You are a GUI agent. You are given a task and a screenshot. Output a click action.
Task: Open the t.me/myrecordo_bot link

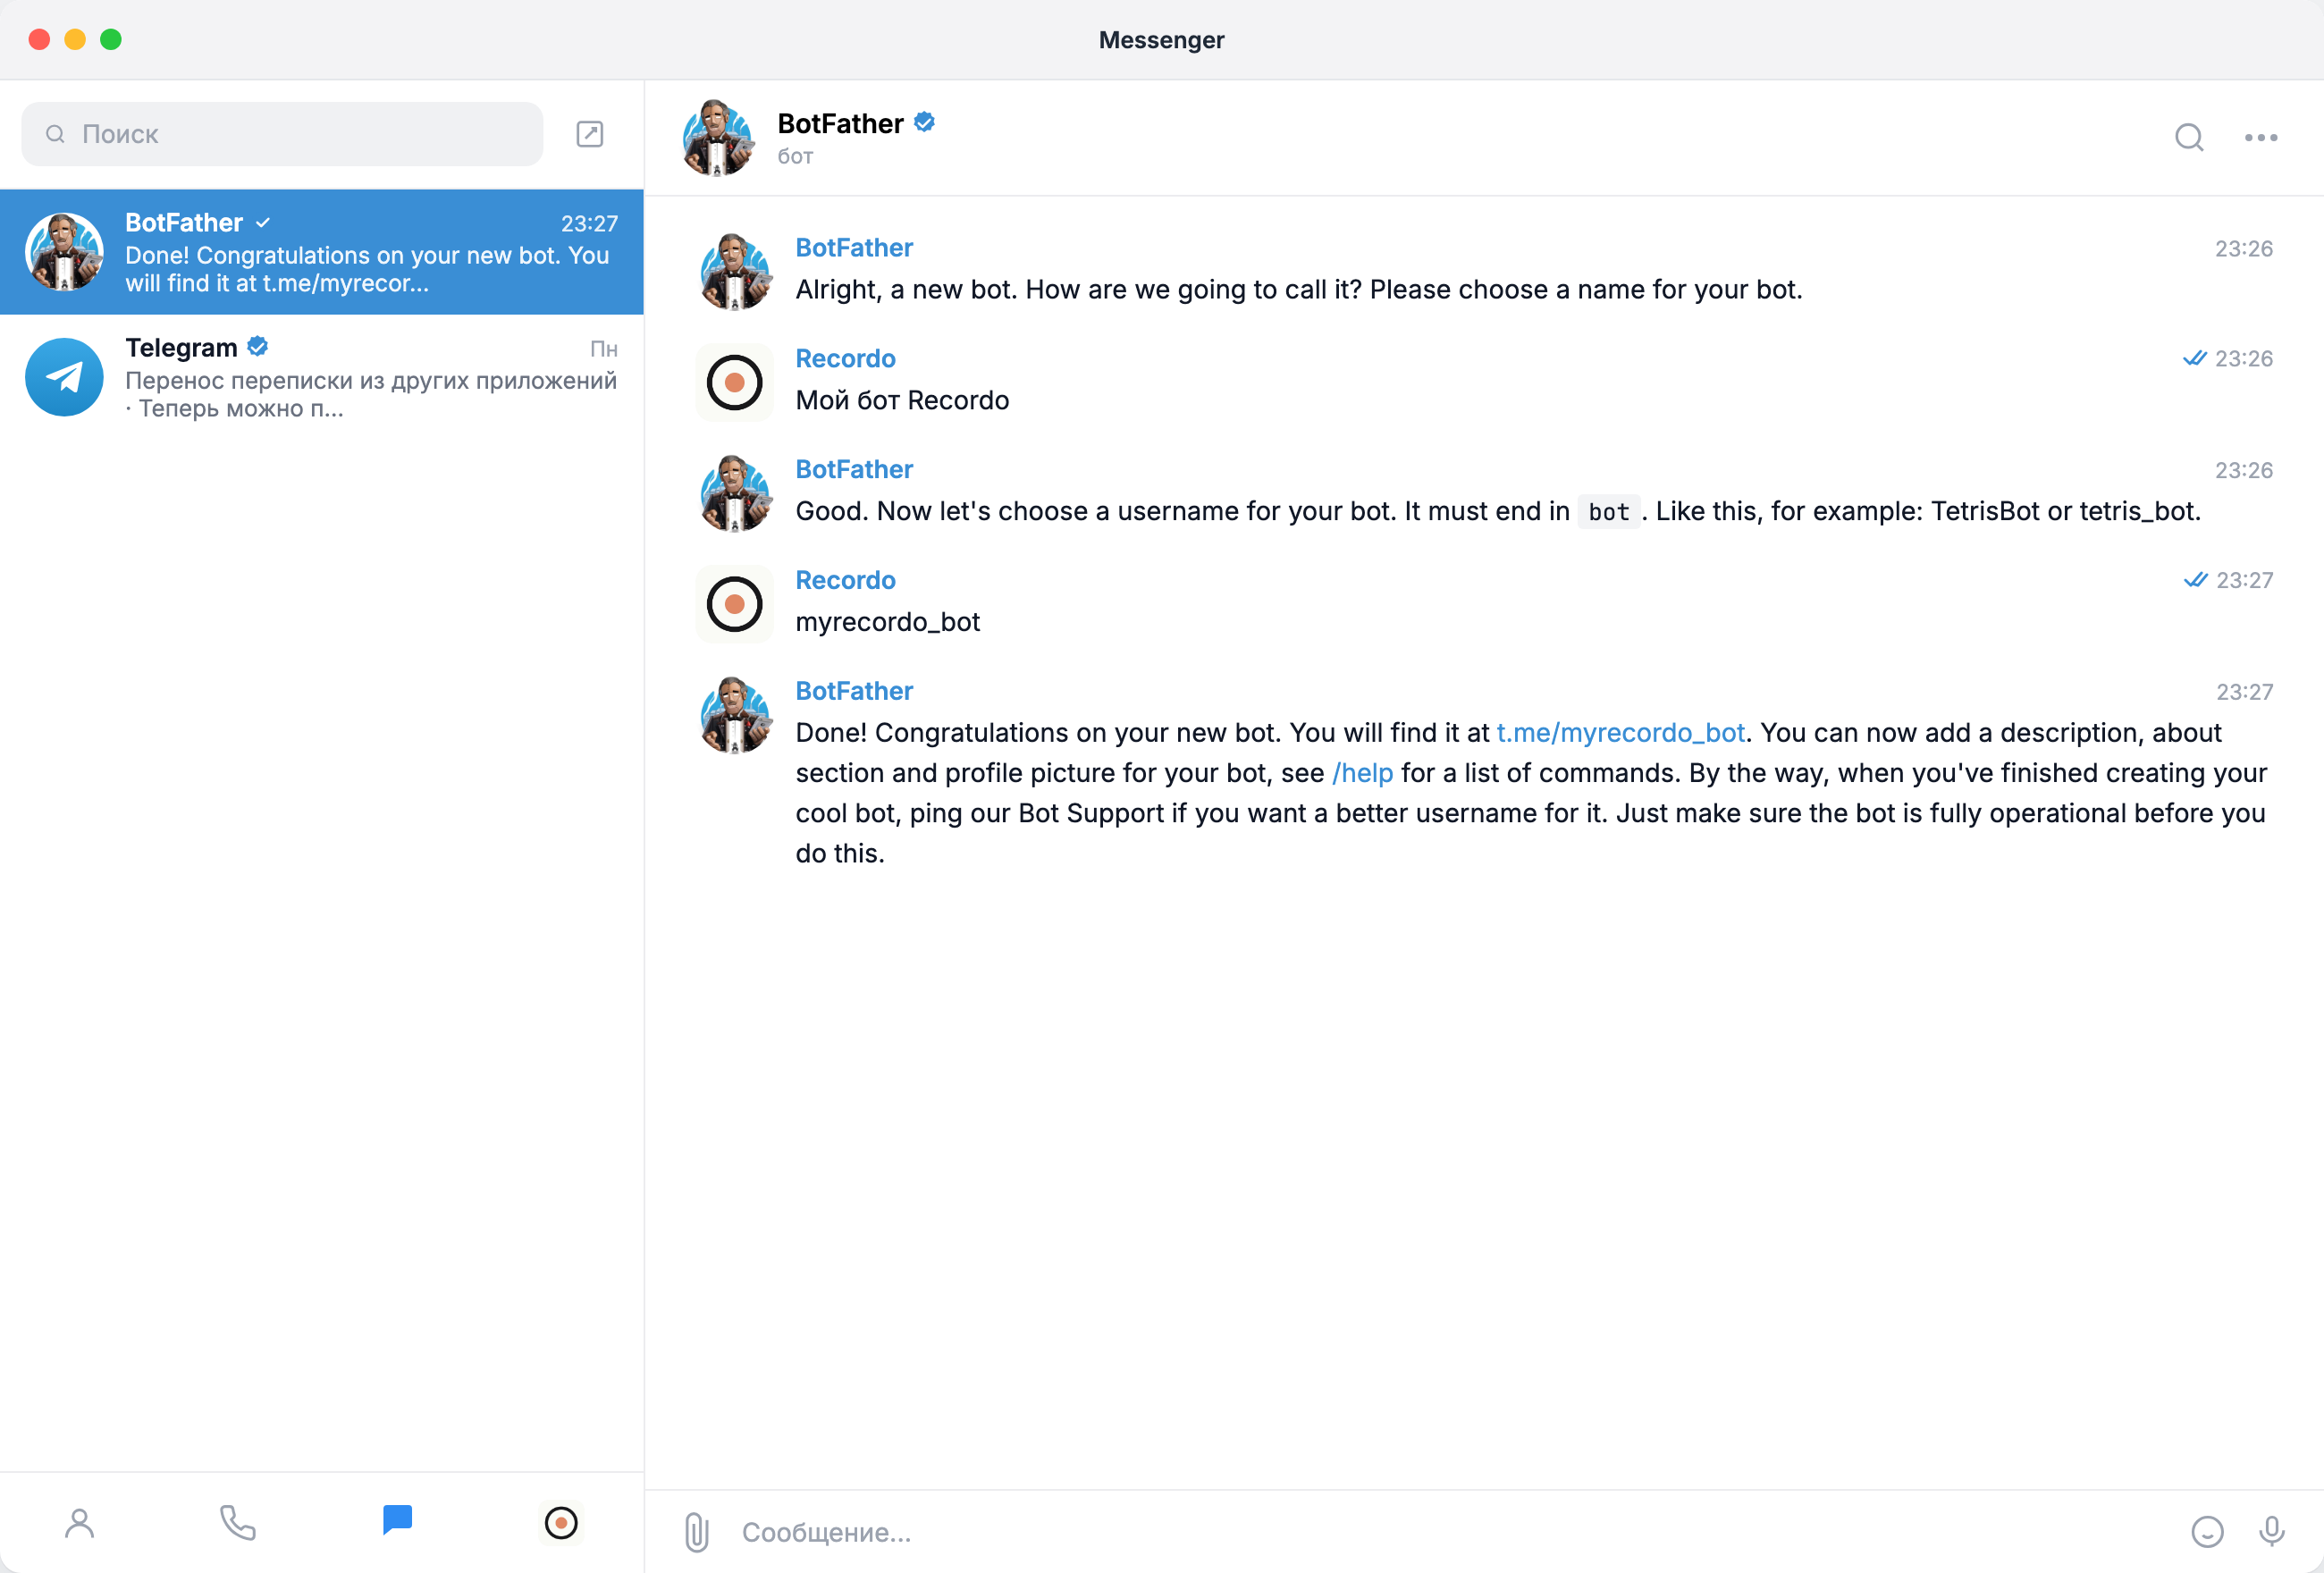1620,733
